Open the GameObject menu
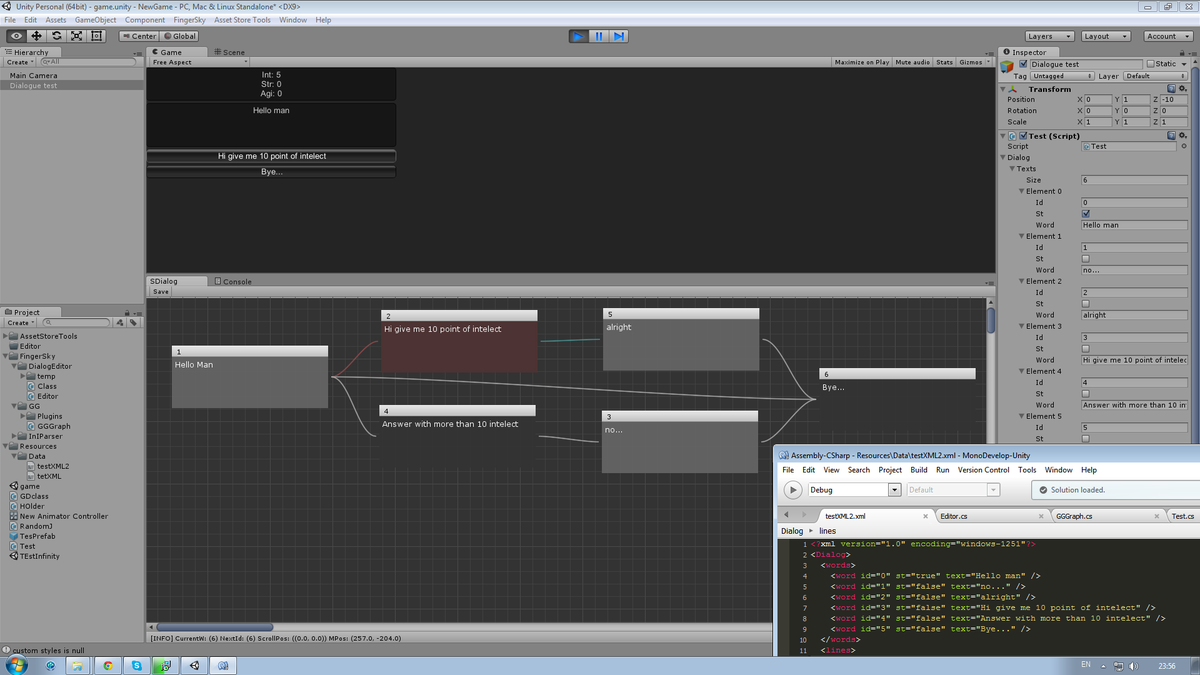This screenshot has height=675, width=1200. 95,20
